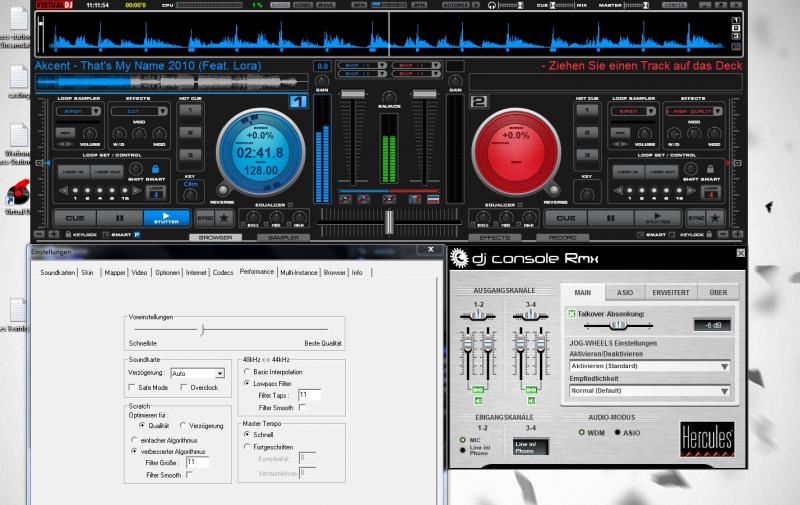Viewport: 800px width, 505px height.
Task: Click the deck 1 Gain knob
Action: (321, 81)
